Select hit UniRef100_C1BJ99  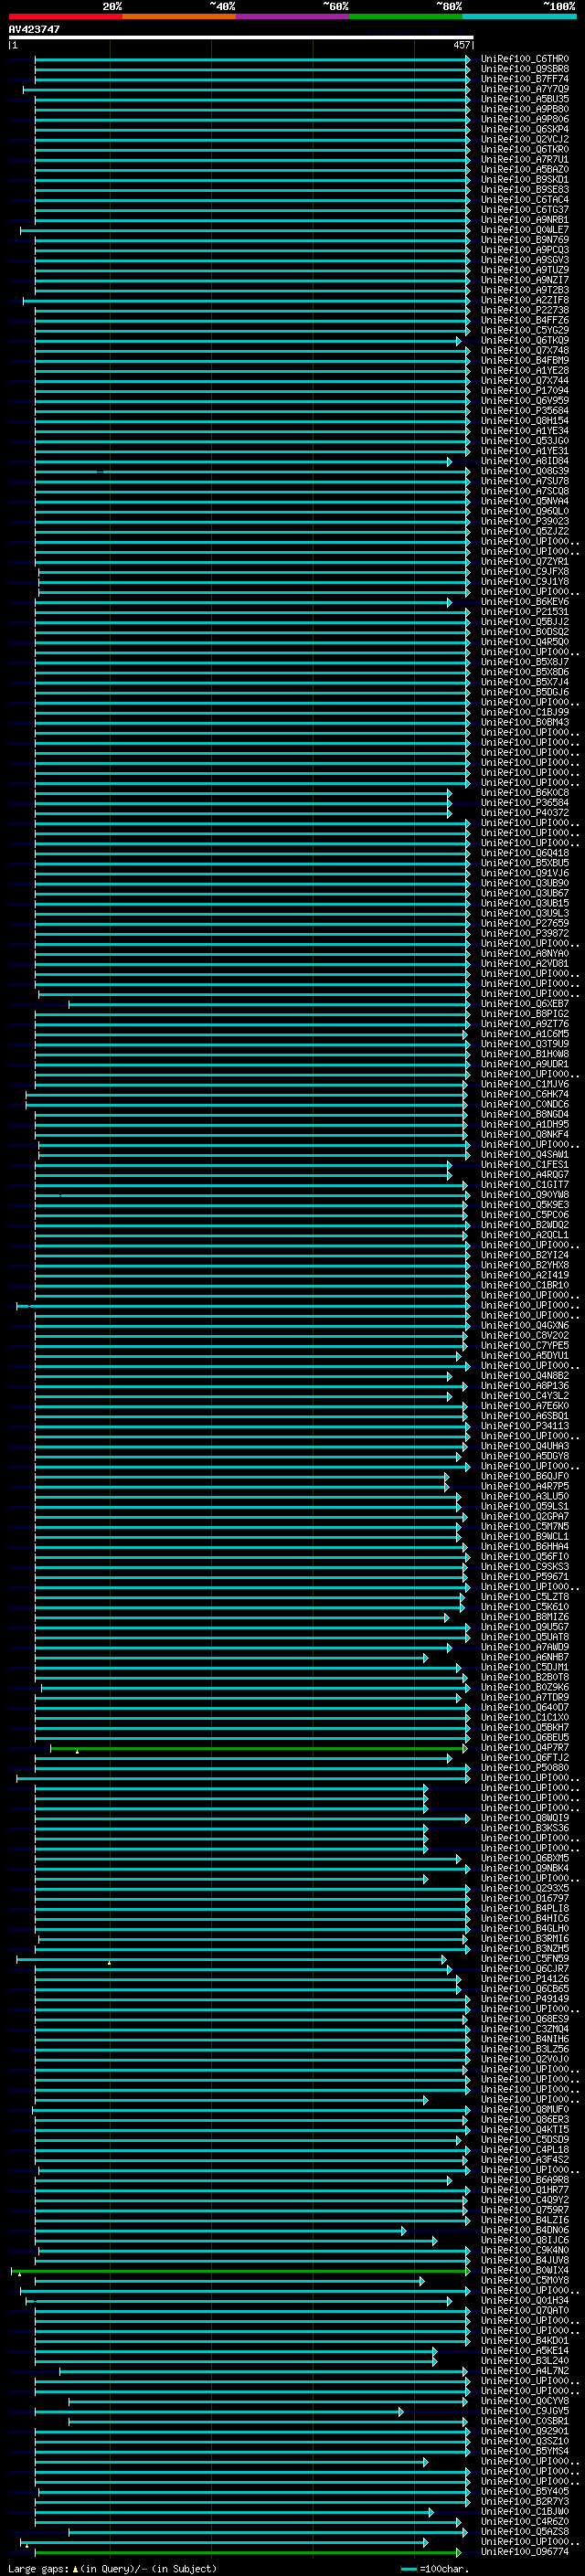click(524, 712)
